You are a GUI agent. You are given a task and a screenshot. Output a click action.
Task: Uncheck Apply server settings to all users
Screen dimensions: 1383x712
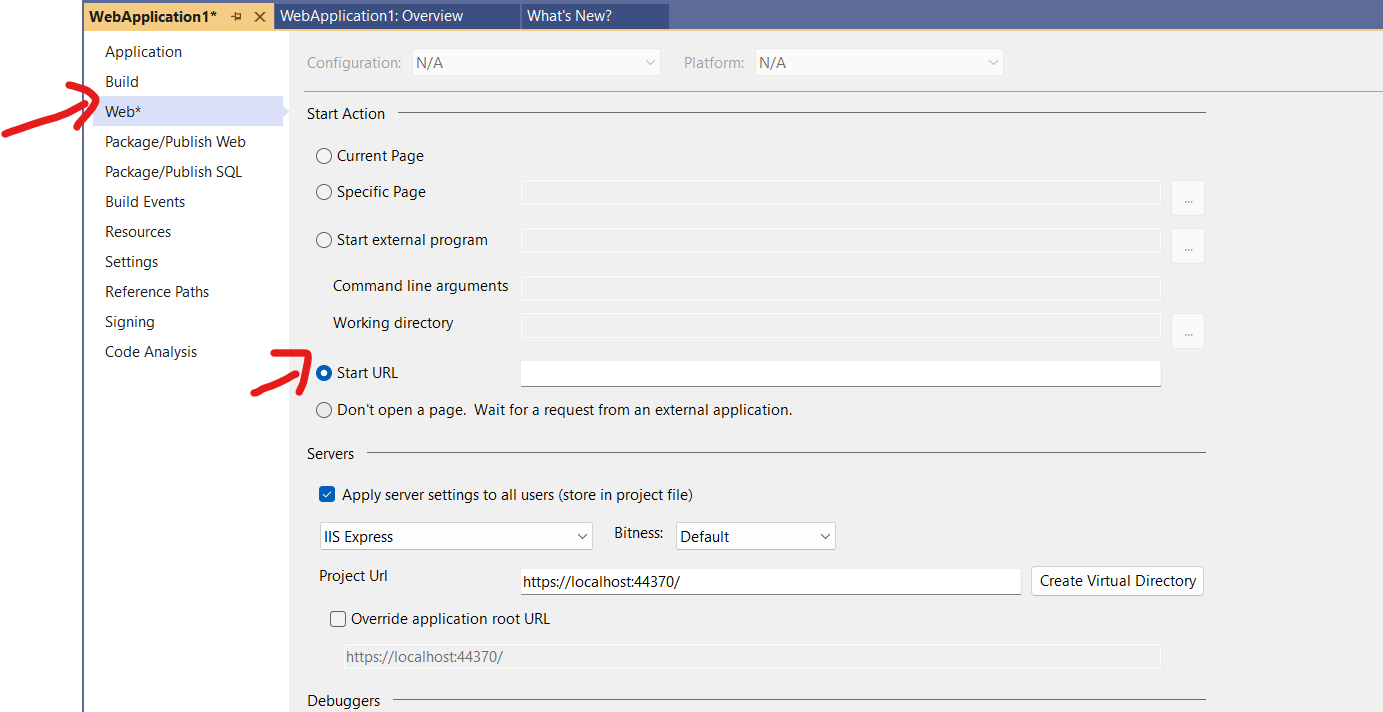(x=327, y=494)
